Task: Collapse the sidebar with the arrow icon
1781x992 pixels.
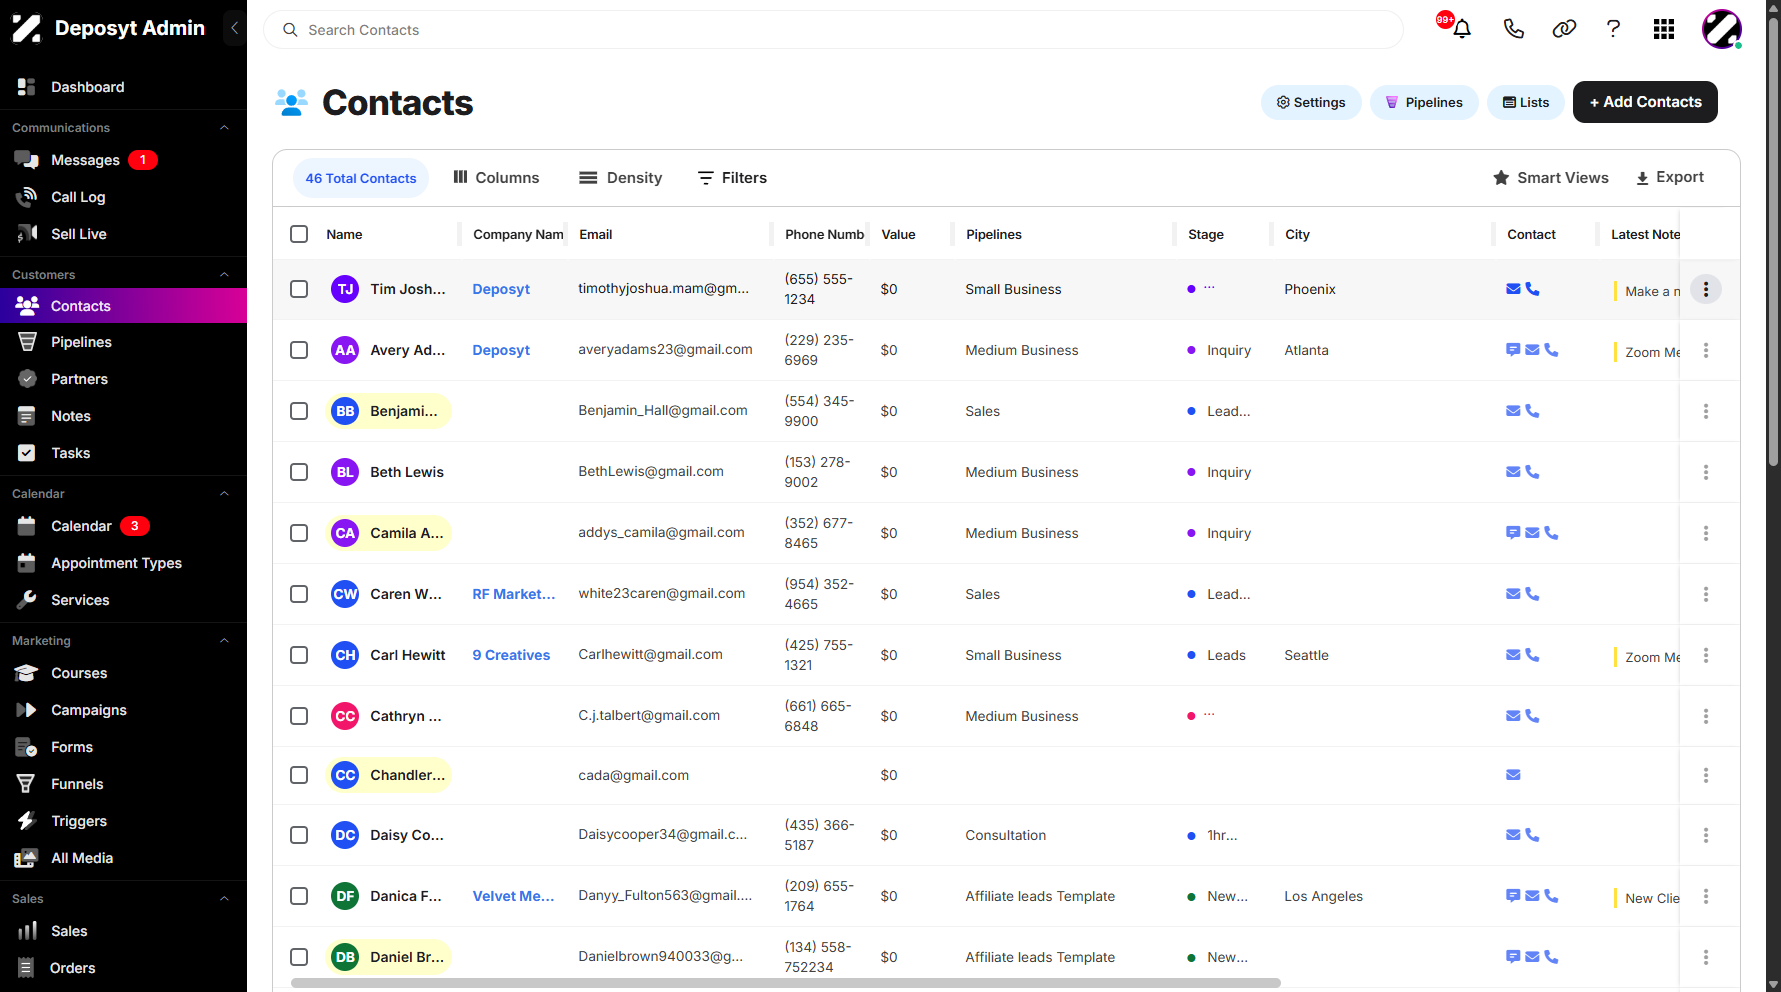Action: pyautogui.click(x=234, y=28)
